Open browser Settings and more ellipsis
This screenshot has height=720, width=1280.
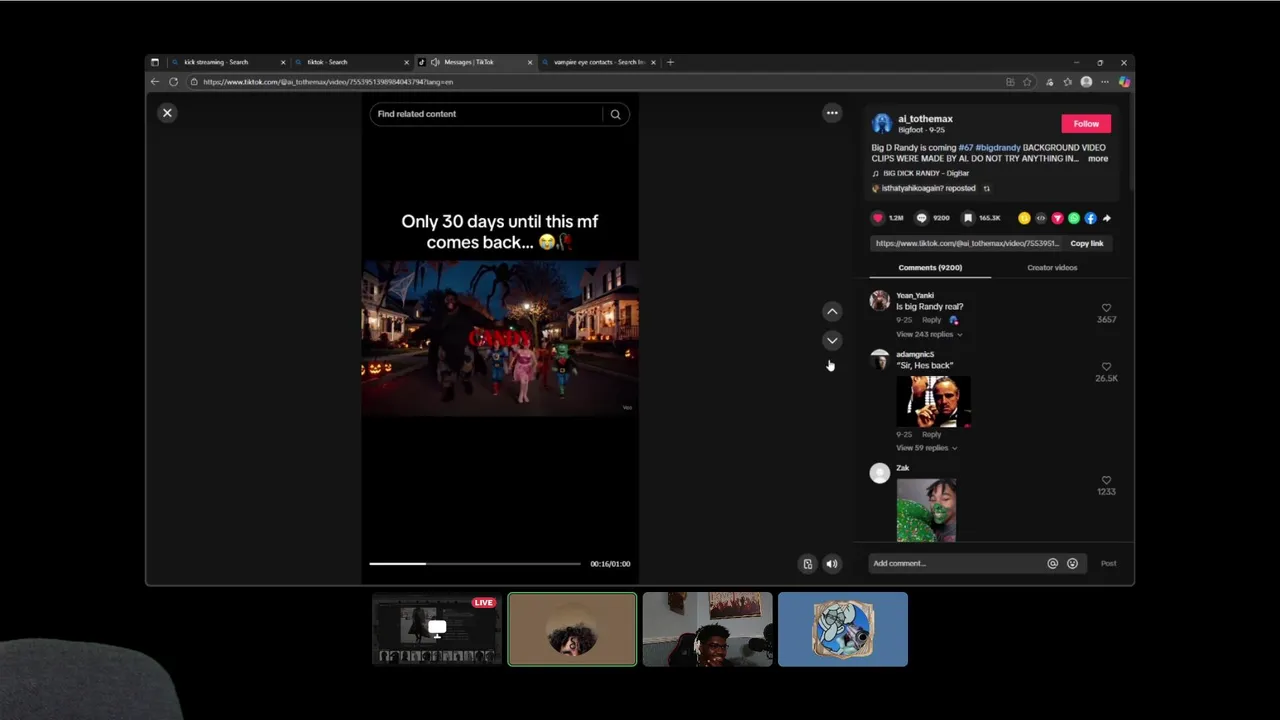coord(1105,82)
